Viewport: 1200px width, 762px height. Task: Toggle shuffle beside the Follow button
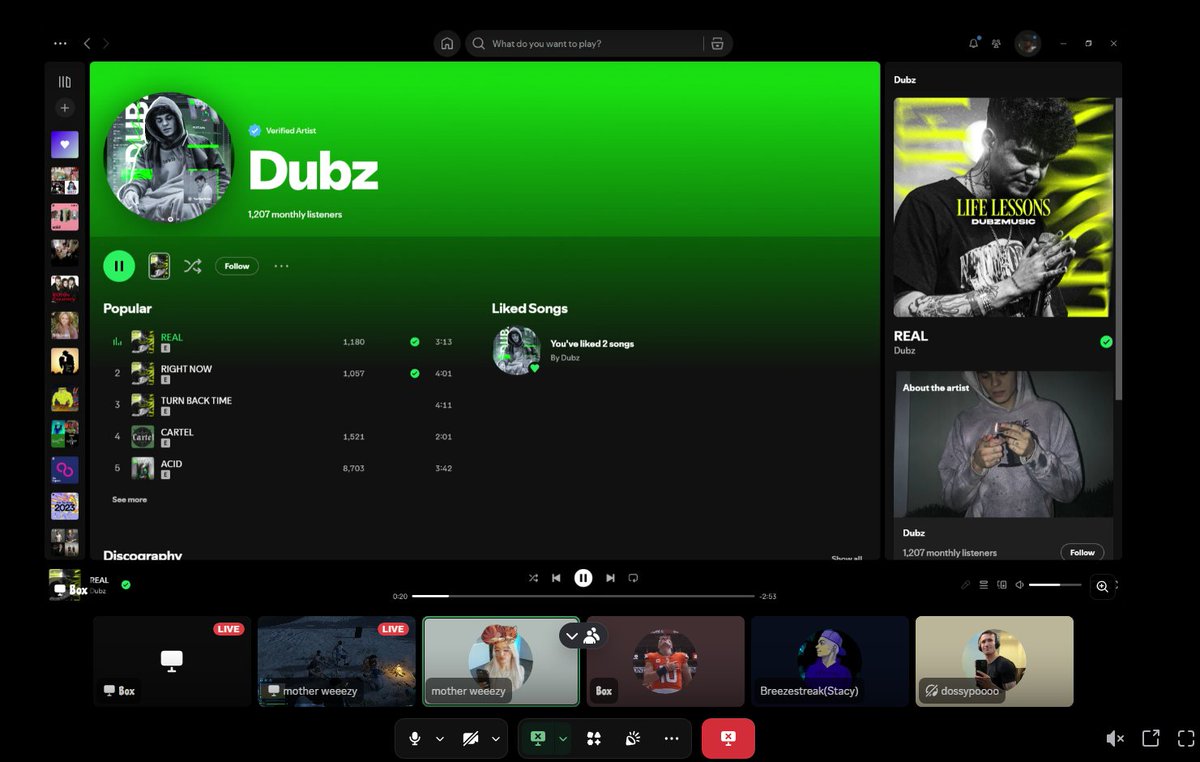pyautogui.click(x=193, y=266)
